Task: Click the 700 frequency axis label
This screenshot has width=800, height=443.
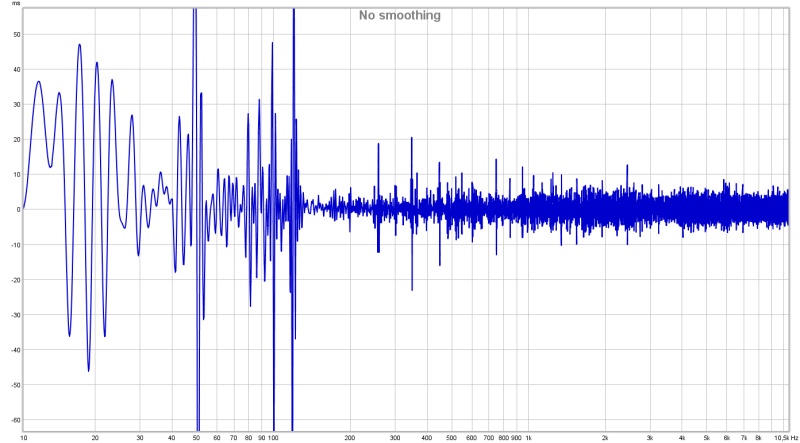Action: (489, 438)
